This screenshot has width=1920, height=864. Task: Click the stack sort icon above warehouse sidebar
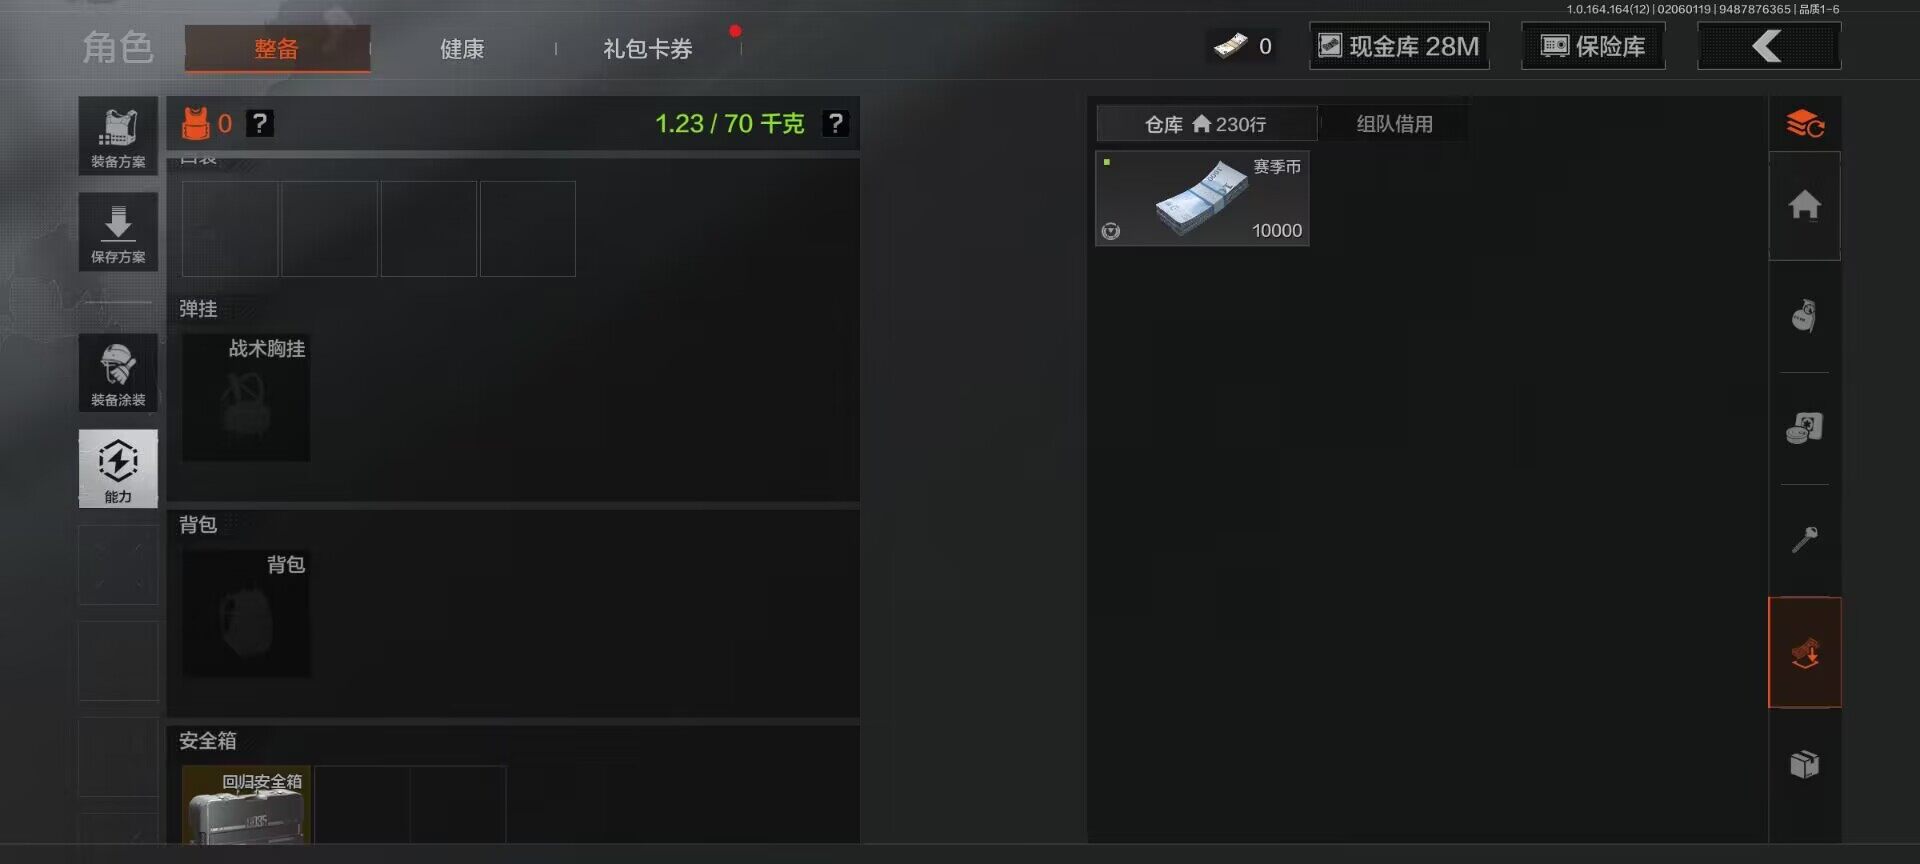tap(1805, 124)
